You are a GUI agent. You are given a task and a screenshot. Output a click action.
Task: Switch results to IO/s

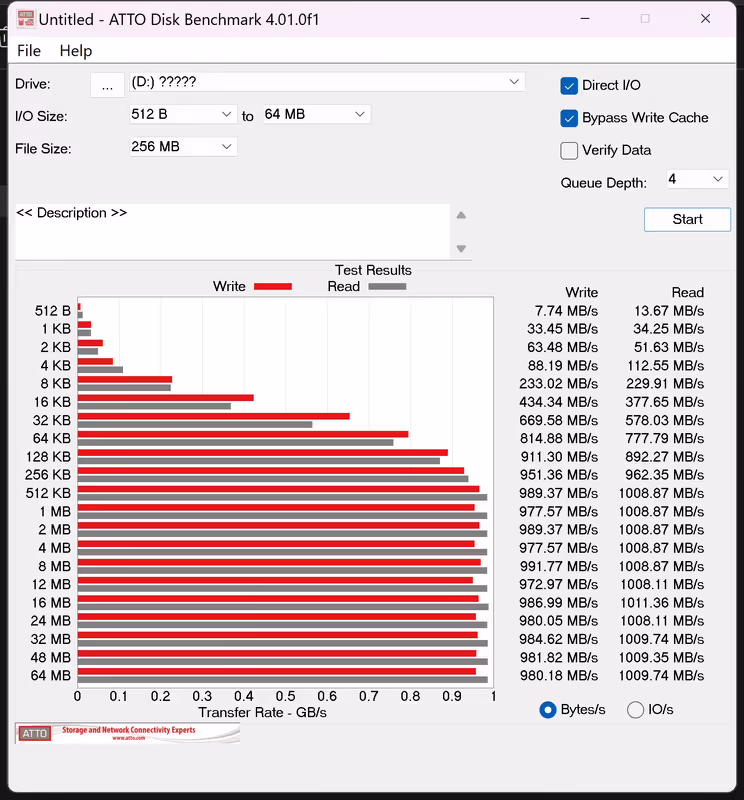pyautogui.click(x=635, y=710)
